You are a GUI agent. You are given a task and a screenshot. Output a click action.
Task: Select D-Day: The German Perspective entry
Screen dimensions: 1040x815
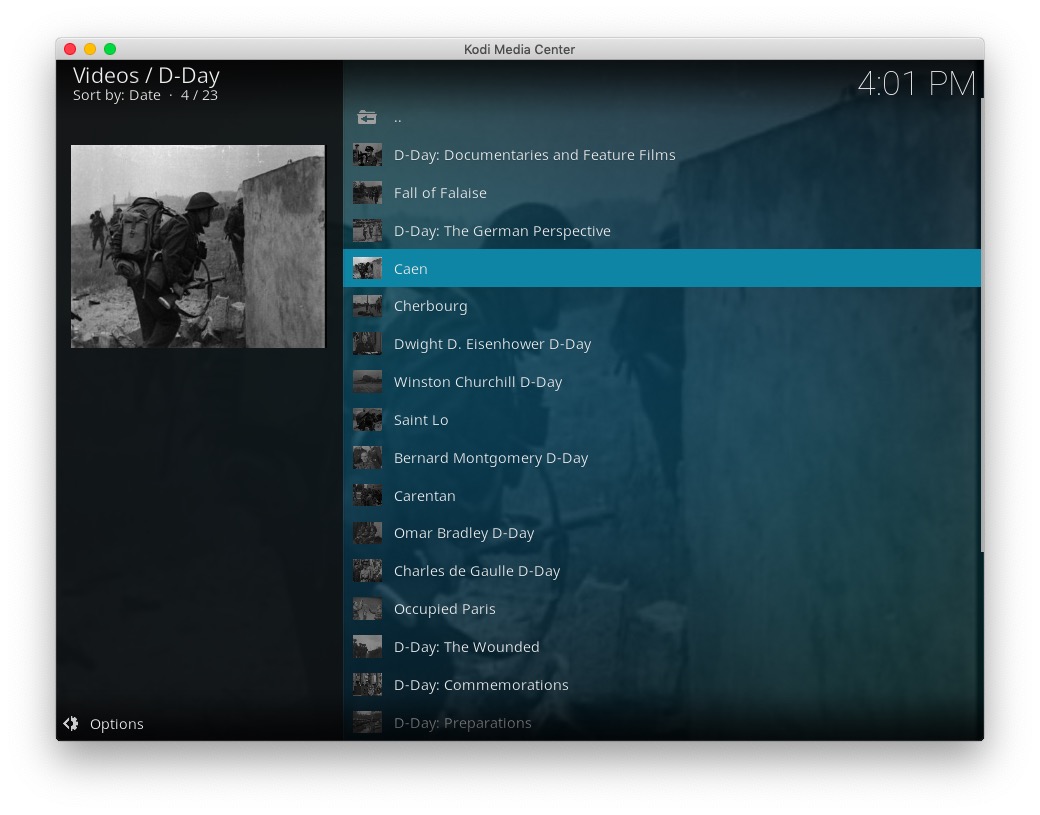pos(501,231)
